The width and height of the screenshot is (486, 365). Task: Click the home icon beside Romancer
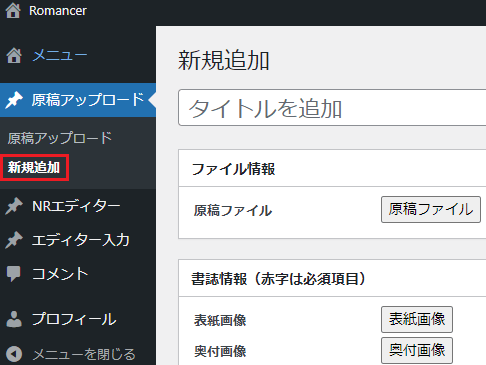[13, 10]
